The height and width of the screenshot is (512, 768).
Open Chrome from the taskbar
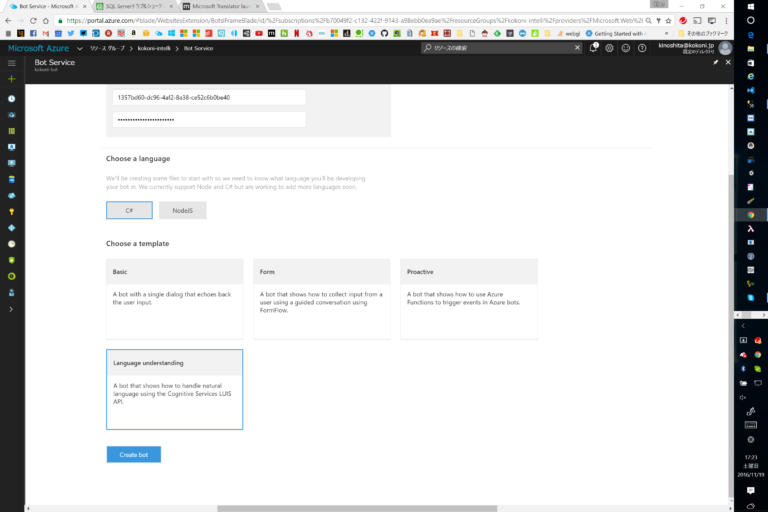751,215
